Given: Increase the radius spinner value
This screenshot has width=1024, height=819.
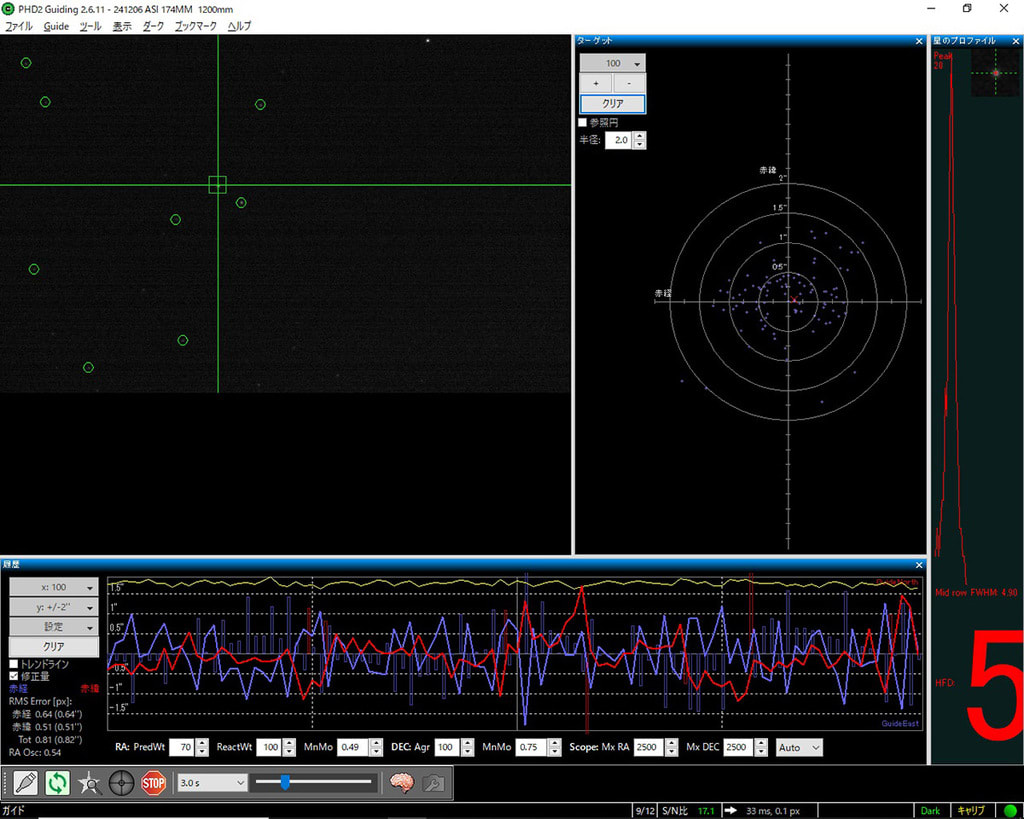Looking at the screenshot, I should [639, 136].
